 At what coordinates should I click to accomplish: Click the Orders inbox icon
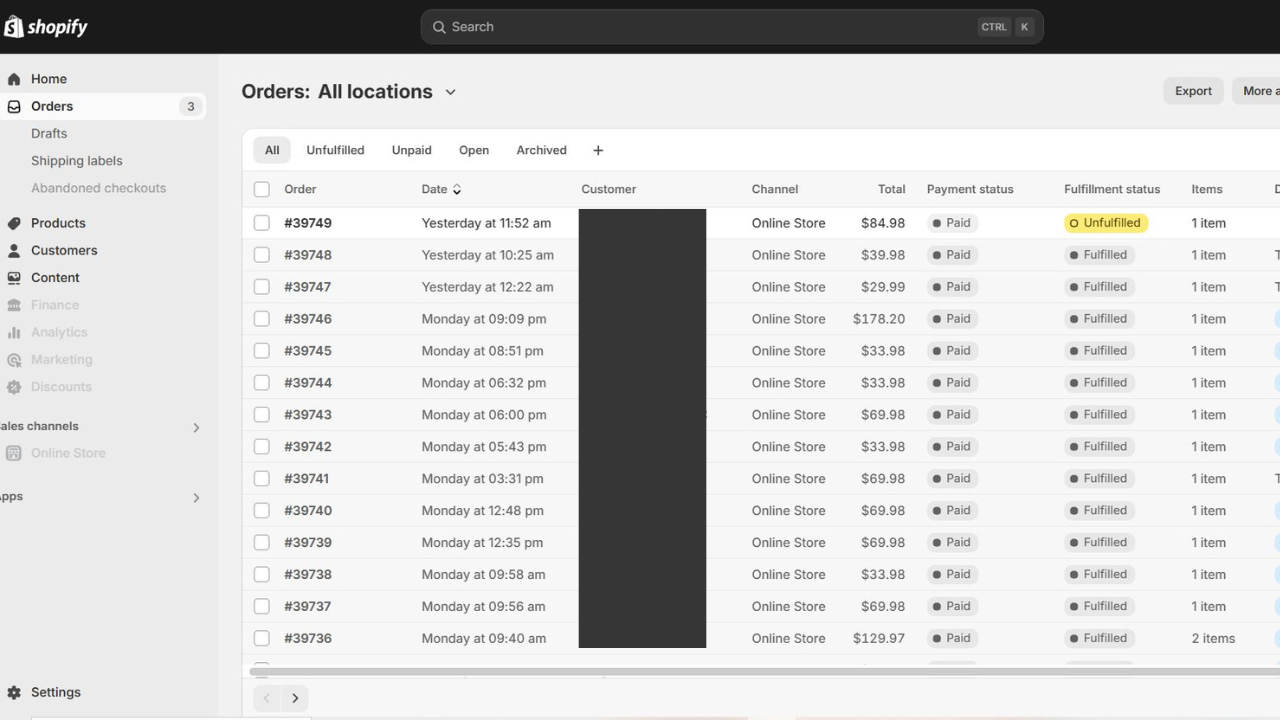point(14,106)
